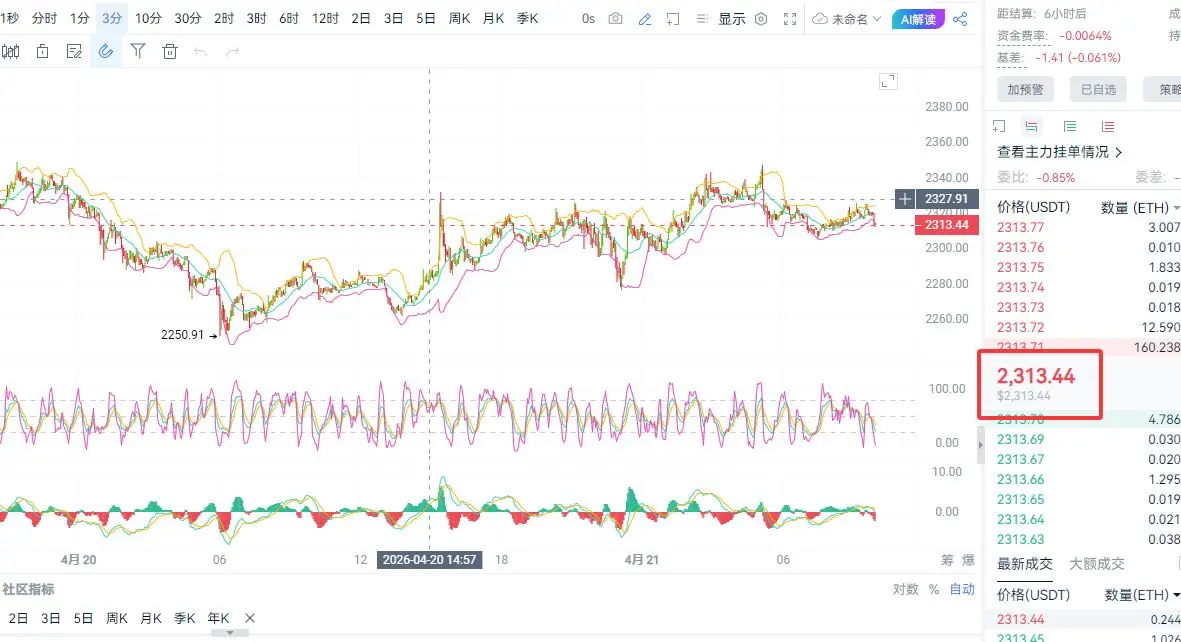Select the 1分 interval
Image resolution: width=1181 pixels, height=642 pixels.
[x=80, y=18]
